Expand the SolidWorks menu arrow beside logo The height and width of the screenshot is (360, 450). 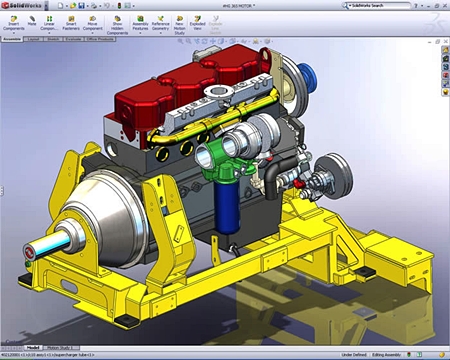[x=46, y=6]
